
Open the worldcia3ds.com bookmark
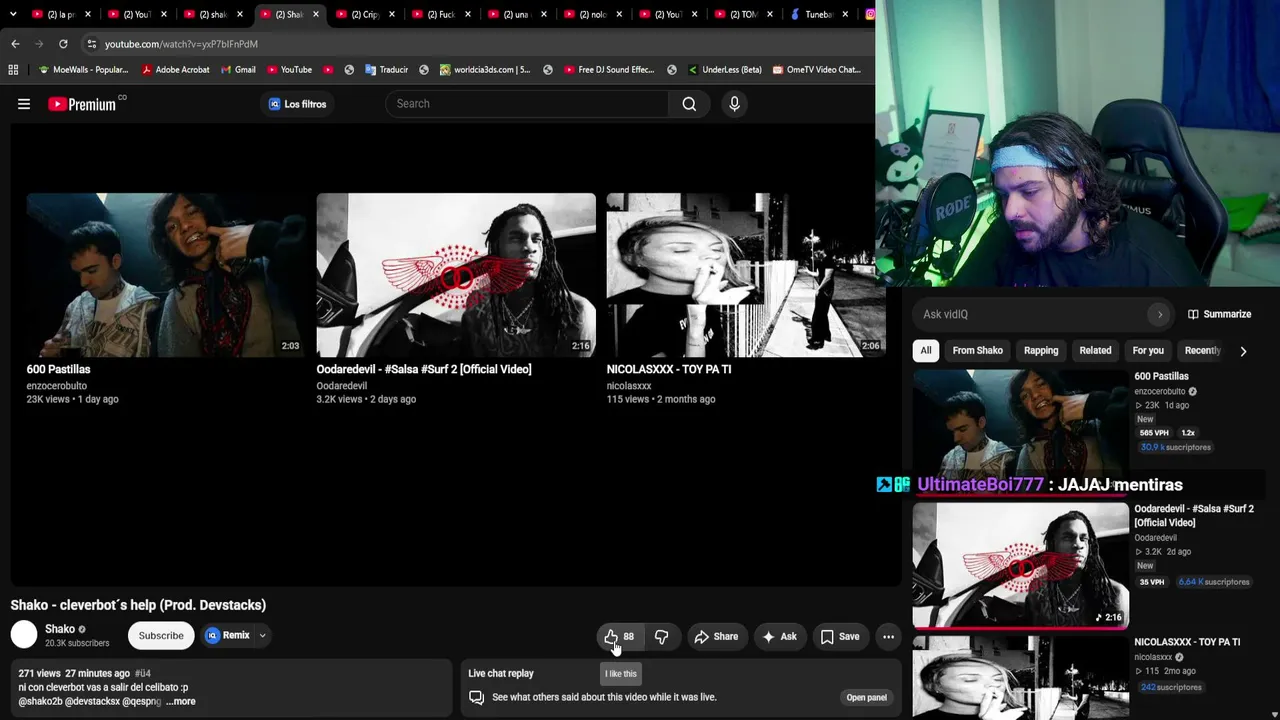click(x=485, y=70)
